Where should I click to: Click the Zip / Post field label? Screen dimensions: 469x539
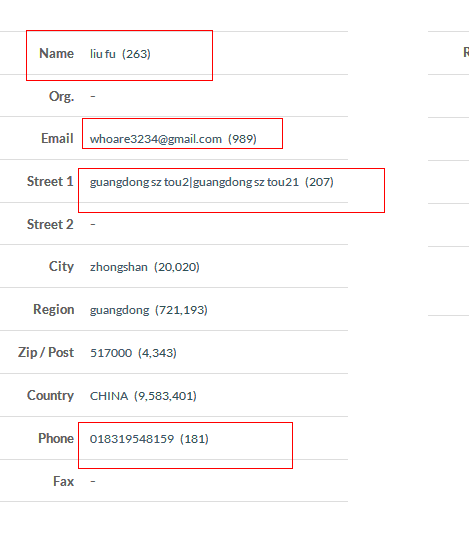[x=46, y=353]
